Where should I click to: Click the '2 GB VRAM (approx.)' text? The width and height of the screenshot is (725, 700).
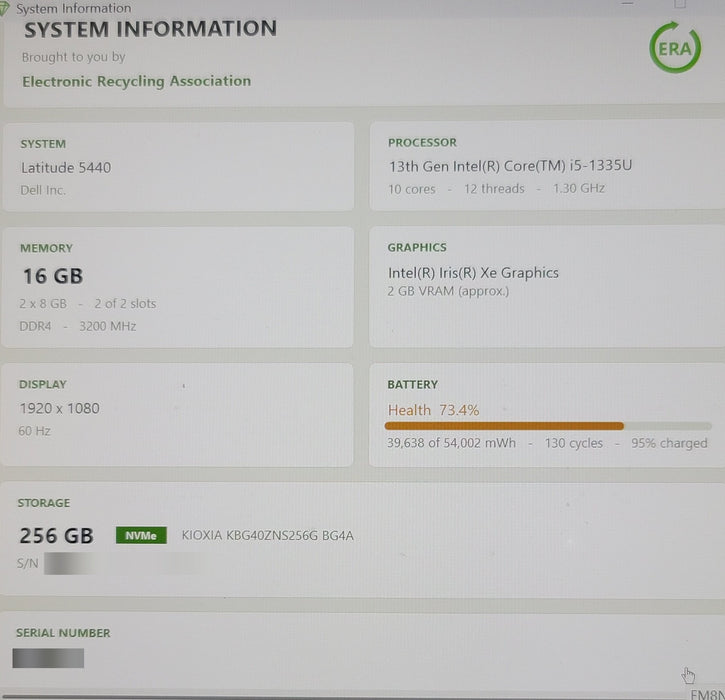[x=448, y=291]
